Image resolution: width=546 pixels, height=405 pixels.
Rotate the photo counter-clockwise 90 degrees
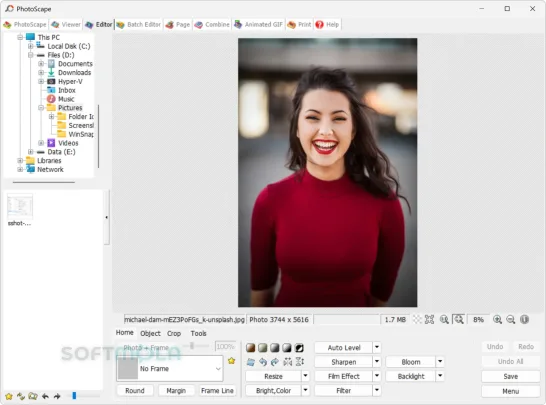(x=263, y=362)
